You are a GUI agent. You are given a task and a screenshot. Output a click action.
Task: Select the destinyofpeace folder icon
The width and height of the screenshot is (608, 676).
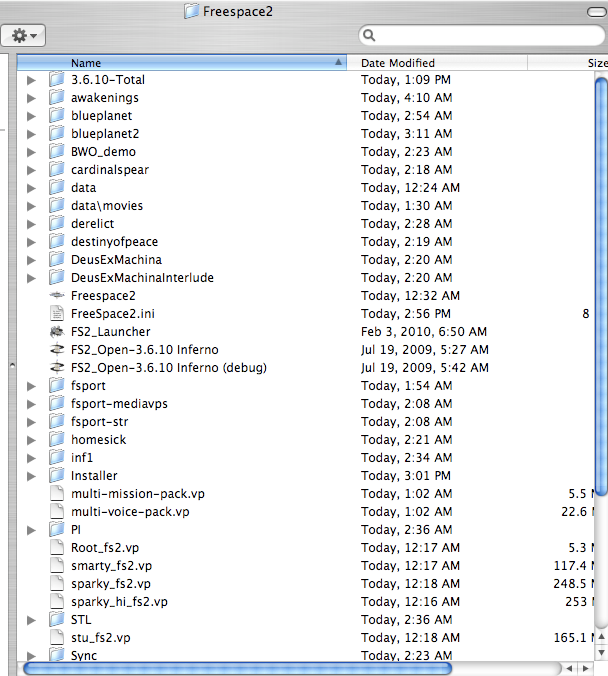point(56,241)
